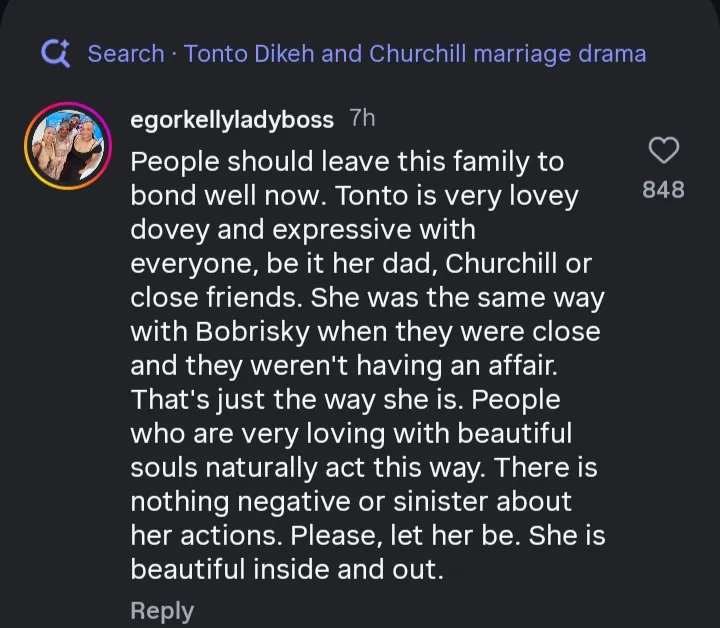This screenshot has height=628, width=720.
Task: Open 'Tonto Dikeh and Churchill marriage drama' search
Action: [415, 53]
